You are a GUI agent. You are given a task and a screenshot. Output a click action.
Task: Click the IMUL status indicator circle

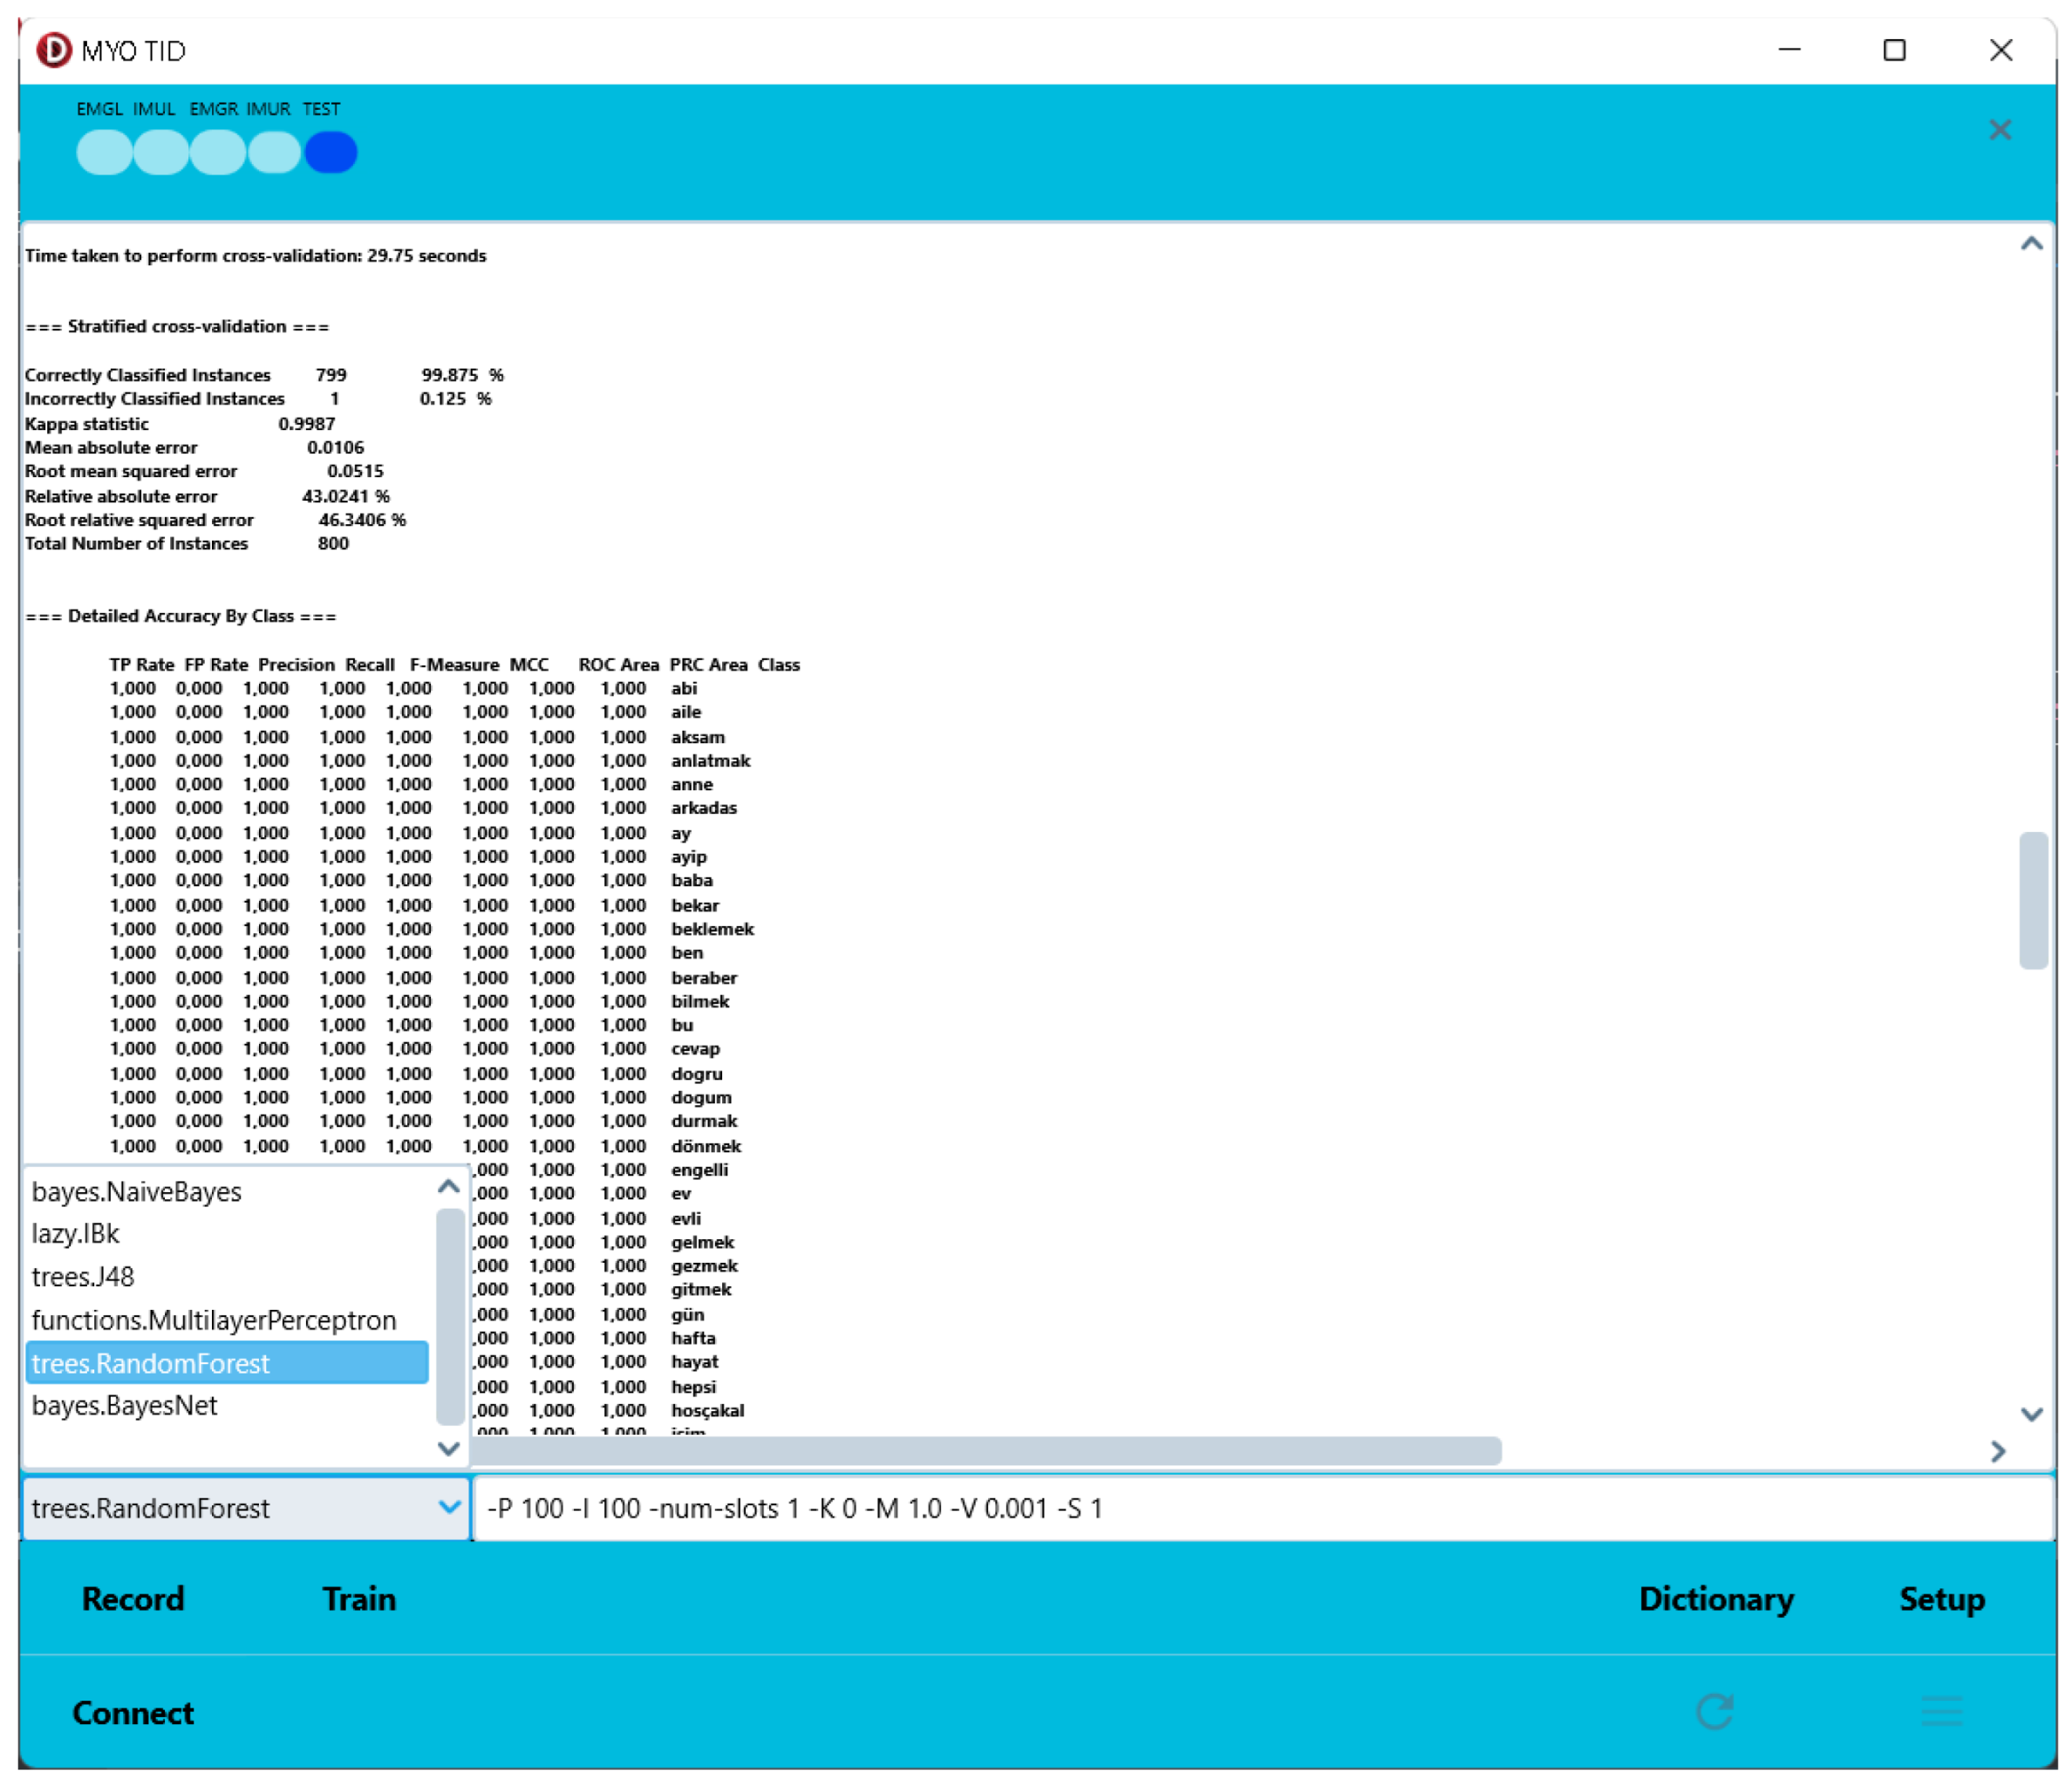[161, 153]
